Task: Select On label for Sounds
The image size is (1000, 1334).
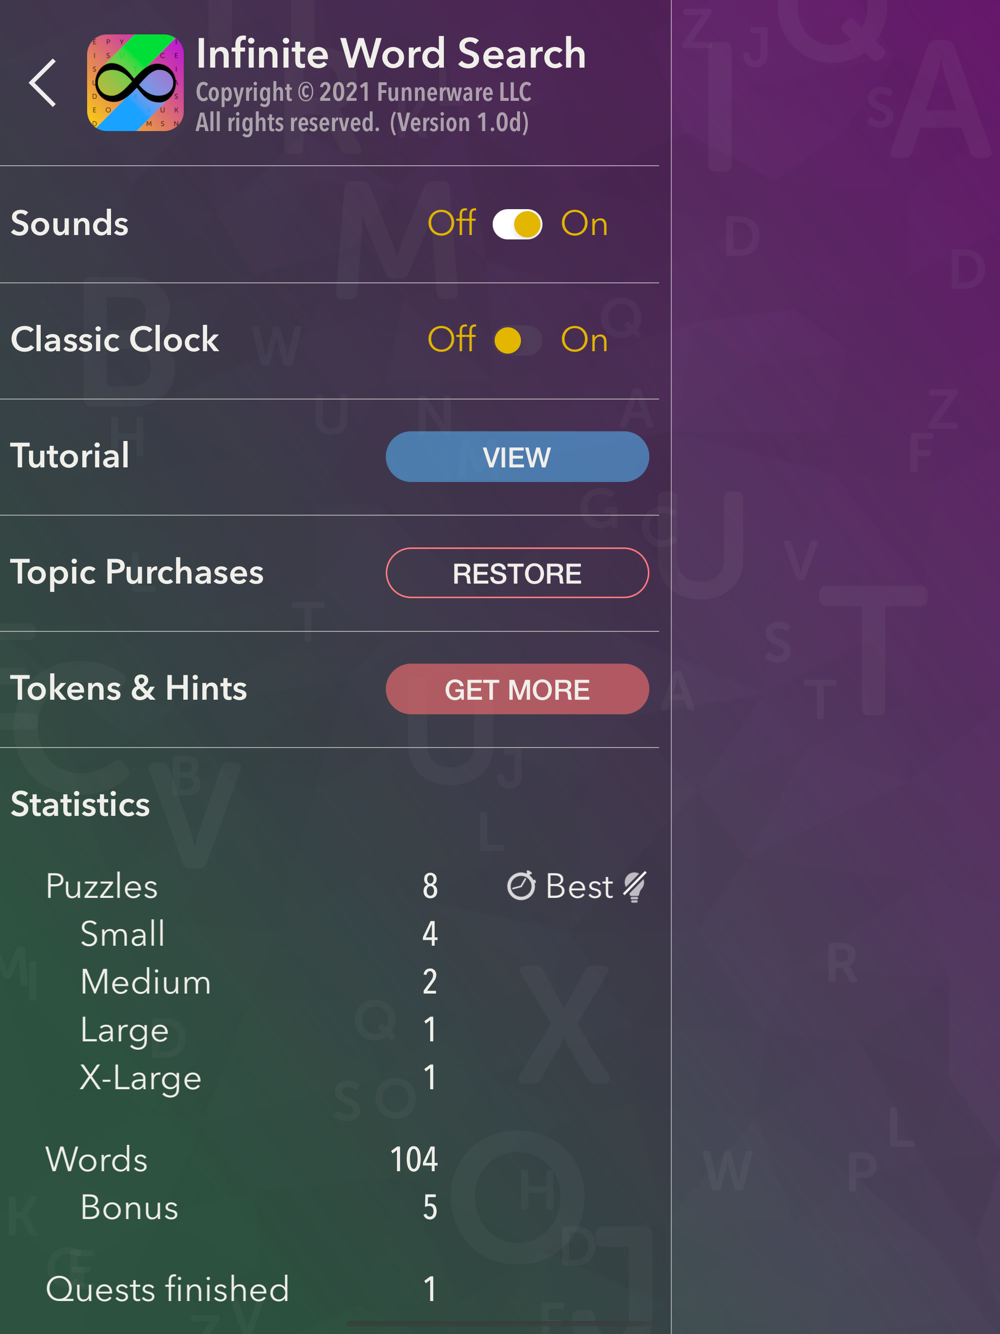Action: click(x=584, y=224)
